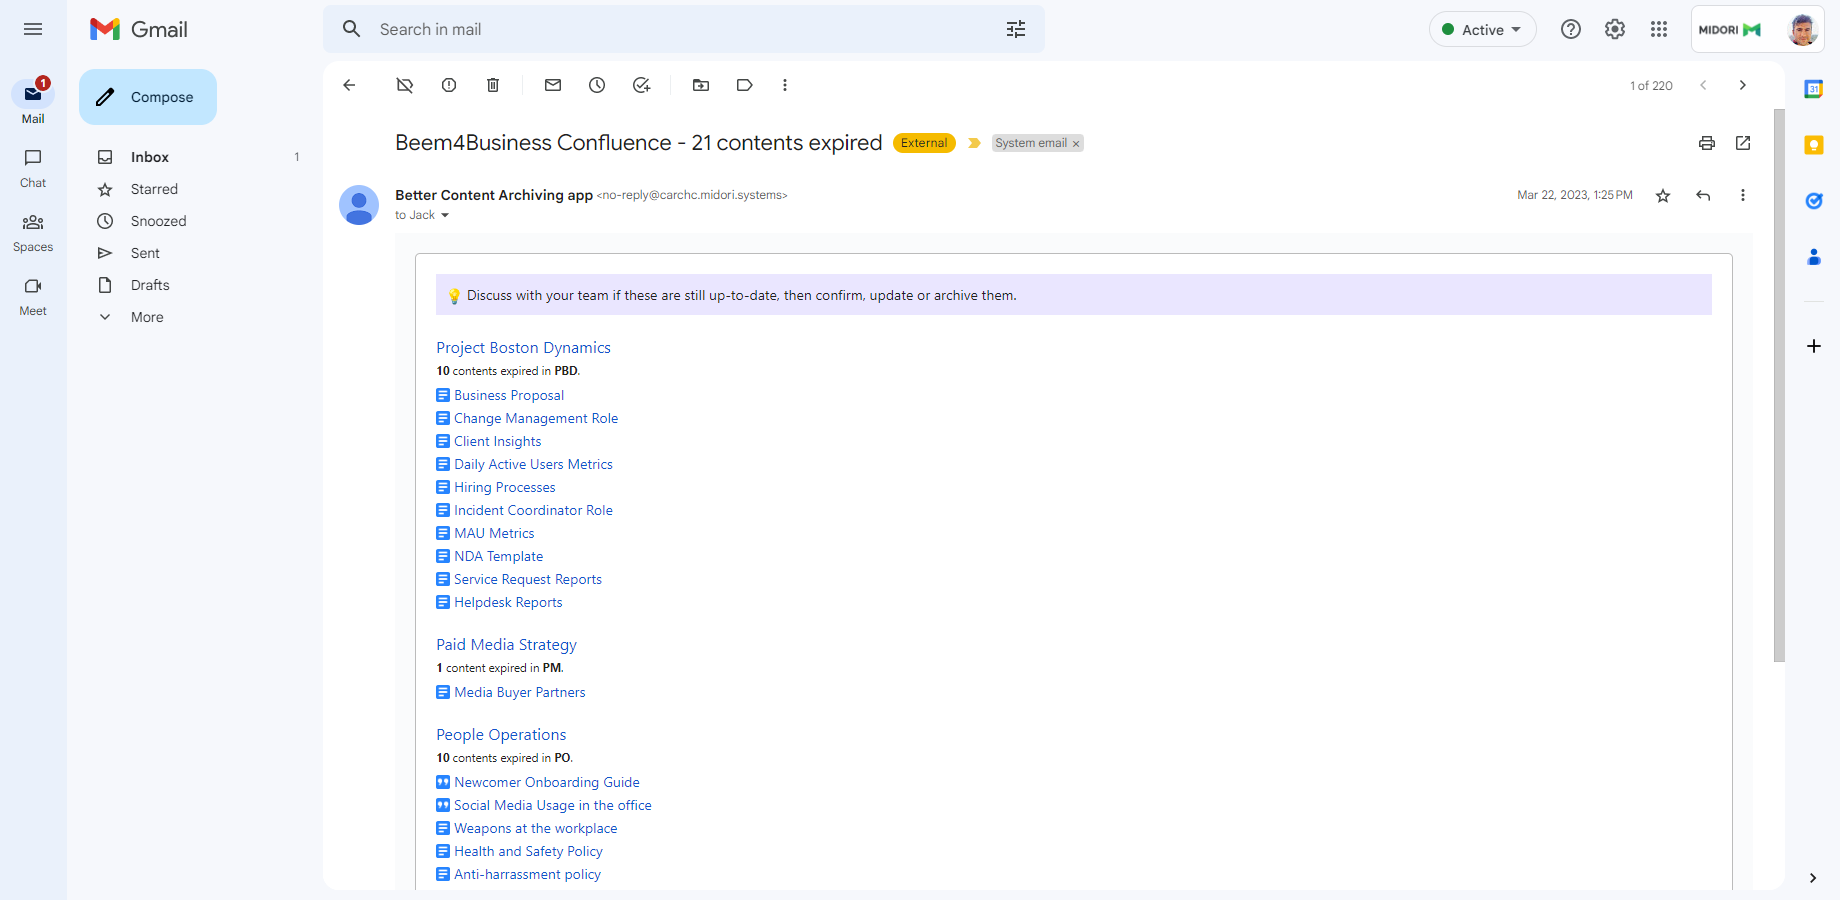Viewport: 1840px width, 900px height.
Task: Expand the More section in sidebar
Action: point(146,316)
